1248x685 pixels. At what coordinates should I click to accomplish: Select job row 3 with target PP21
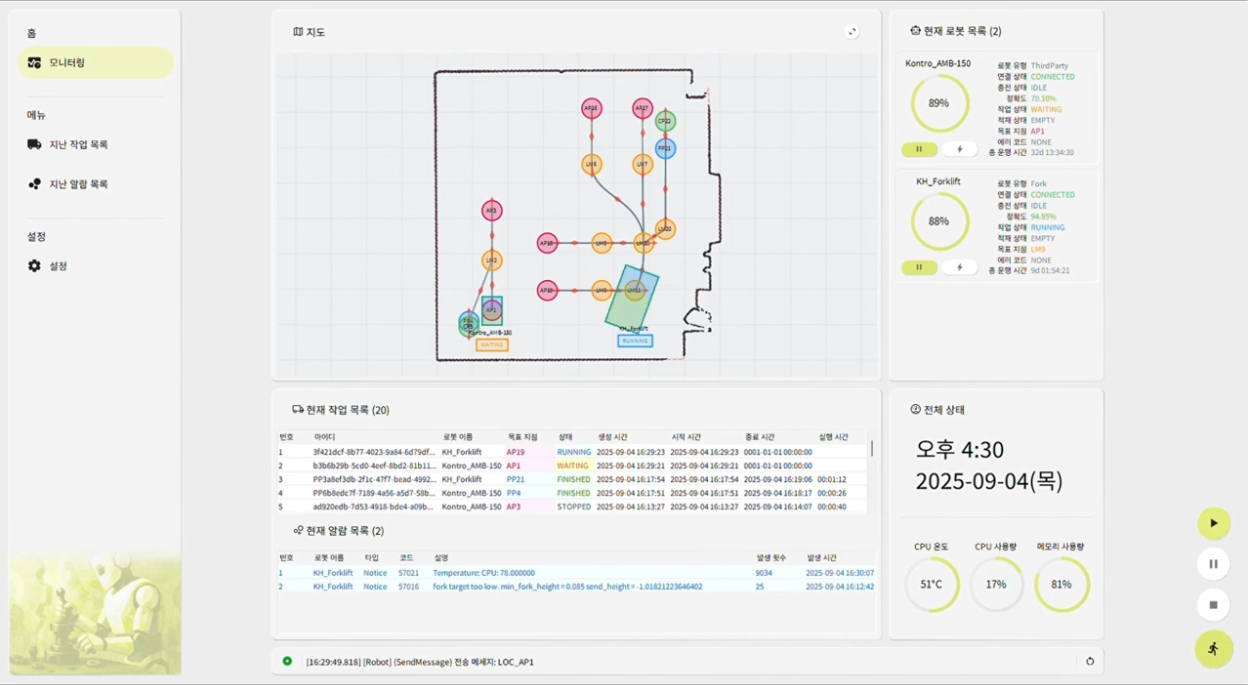pyautogui.click(x=571, y=479)
